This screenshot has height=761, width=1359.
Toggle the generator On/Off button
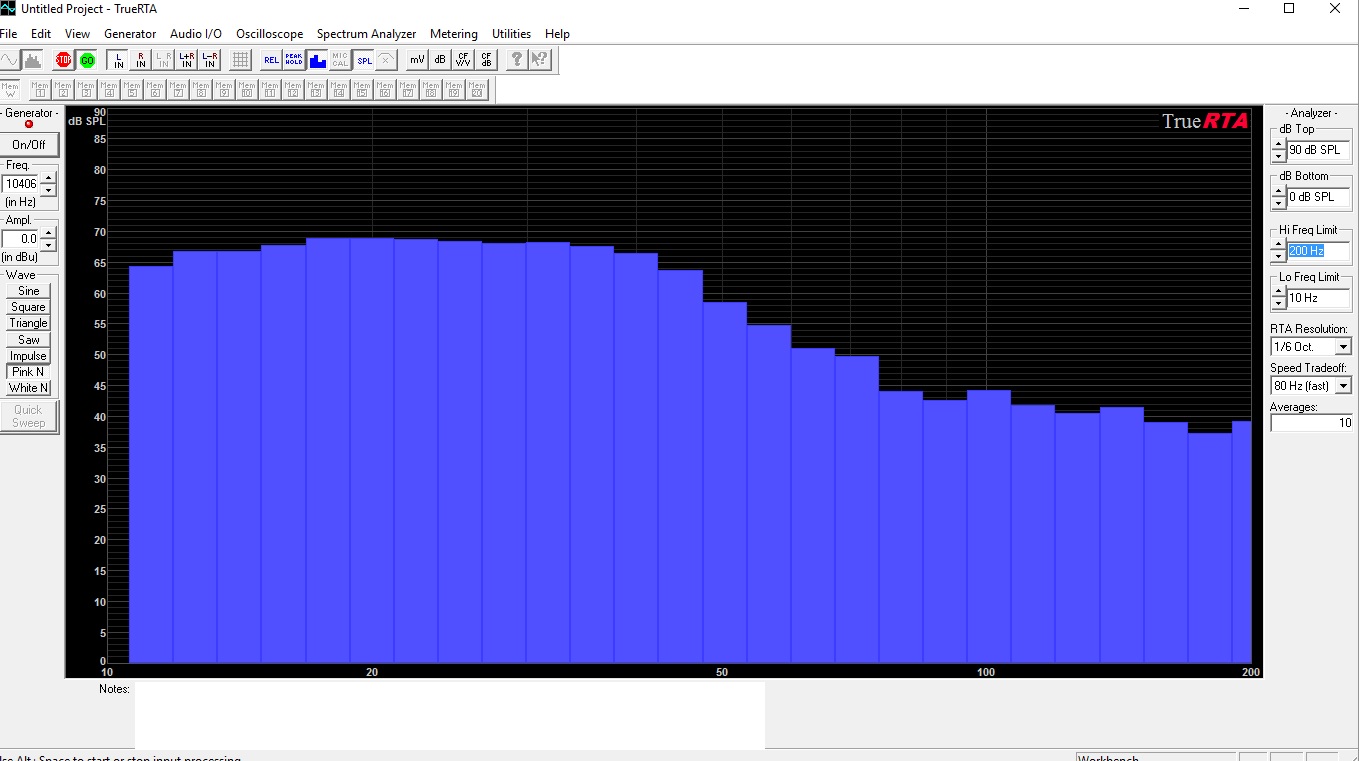[x=29, y=145]
